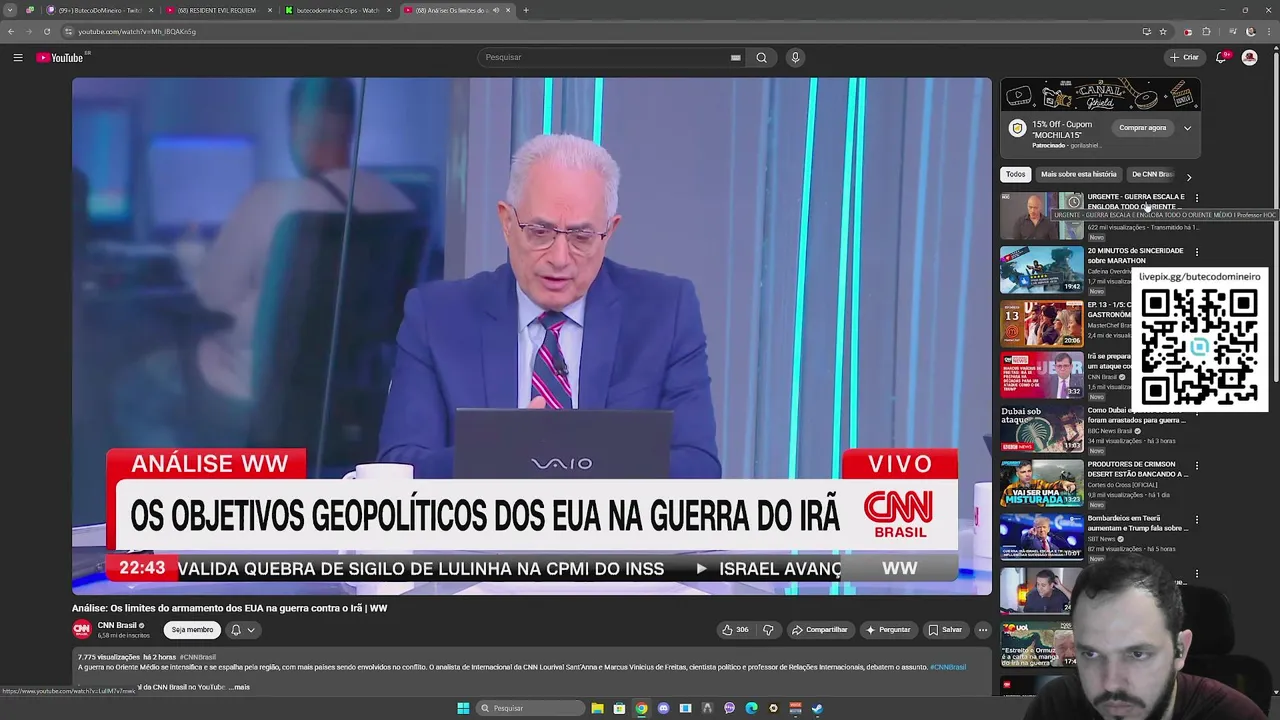
Task: Open options for Bombardeios em Teerã video
Action: pyautogui.click(x=1196, y=520)
